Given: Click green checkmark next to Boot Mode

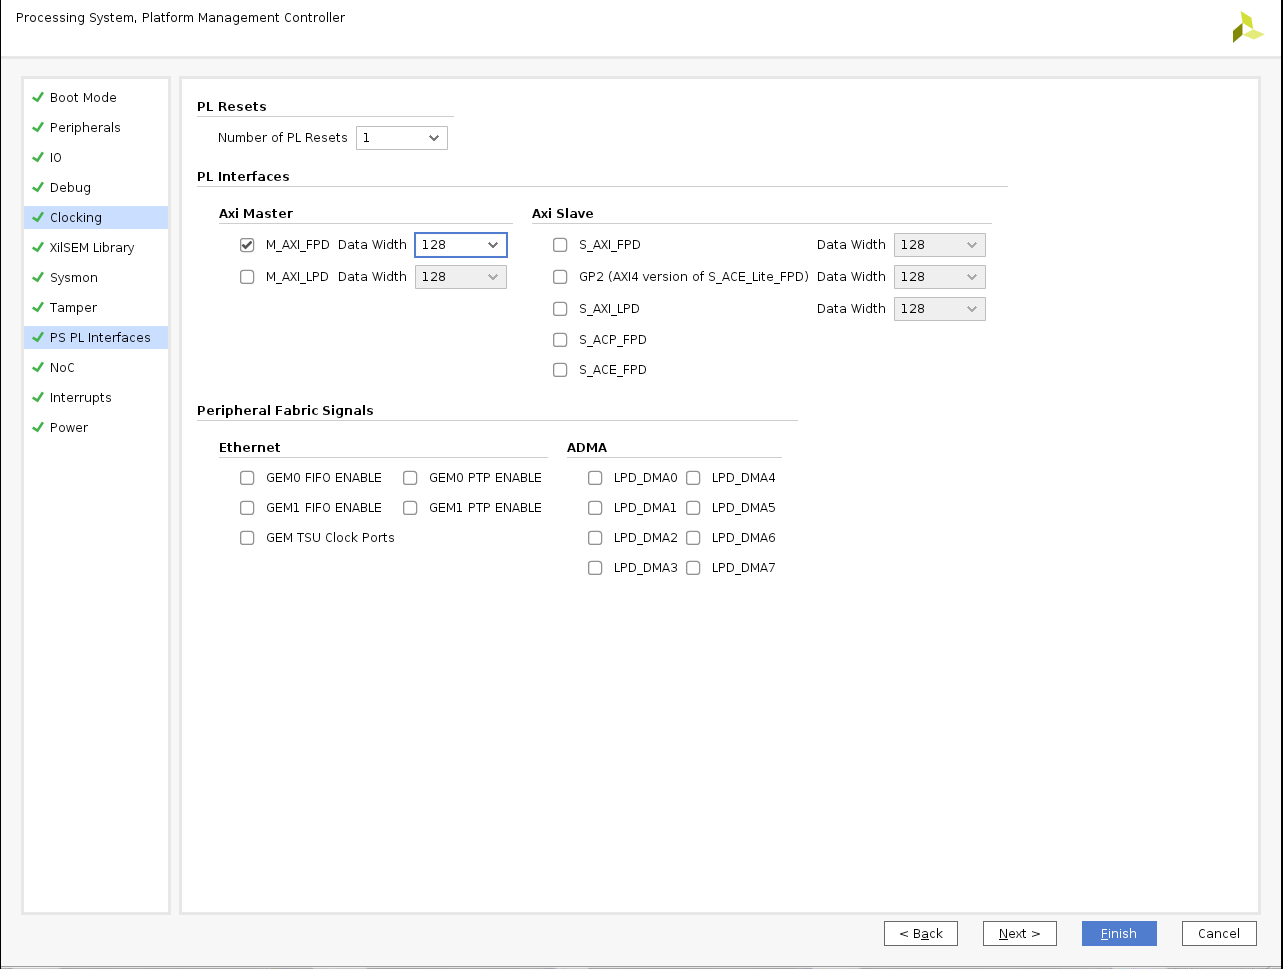Looking at the screenshot, I should click(x=38, y=97).
